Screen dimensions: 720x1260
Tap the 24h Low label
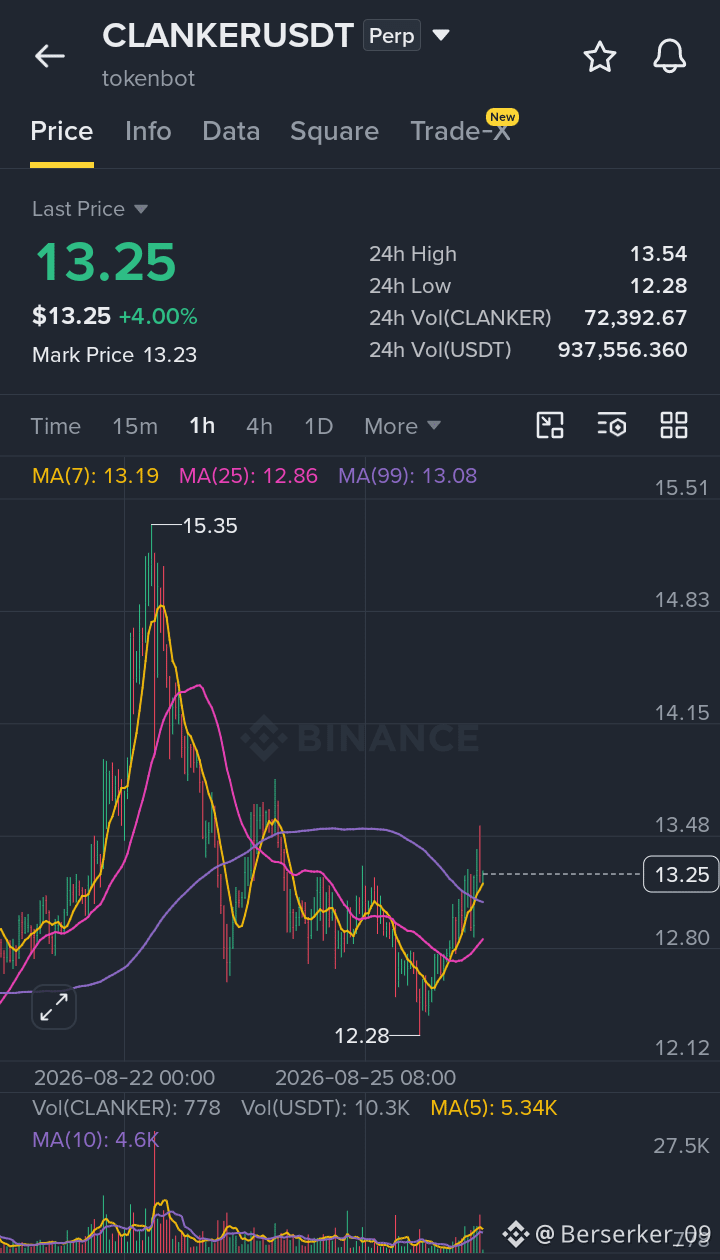tap(410, 286)
